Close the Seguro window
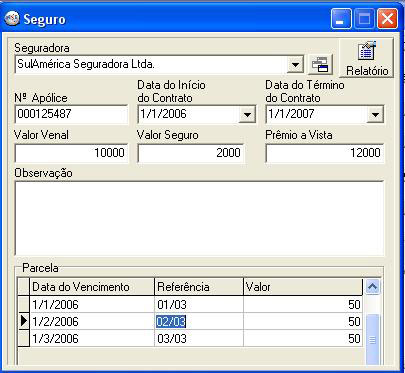This screenshot has height=373, width=405. coord(387,19)
